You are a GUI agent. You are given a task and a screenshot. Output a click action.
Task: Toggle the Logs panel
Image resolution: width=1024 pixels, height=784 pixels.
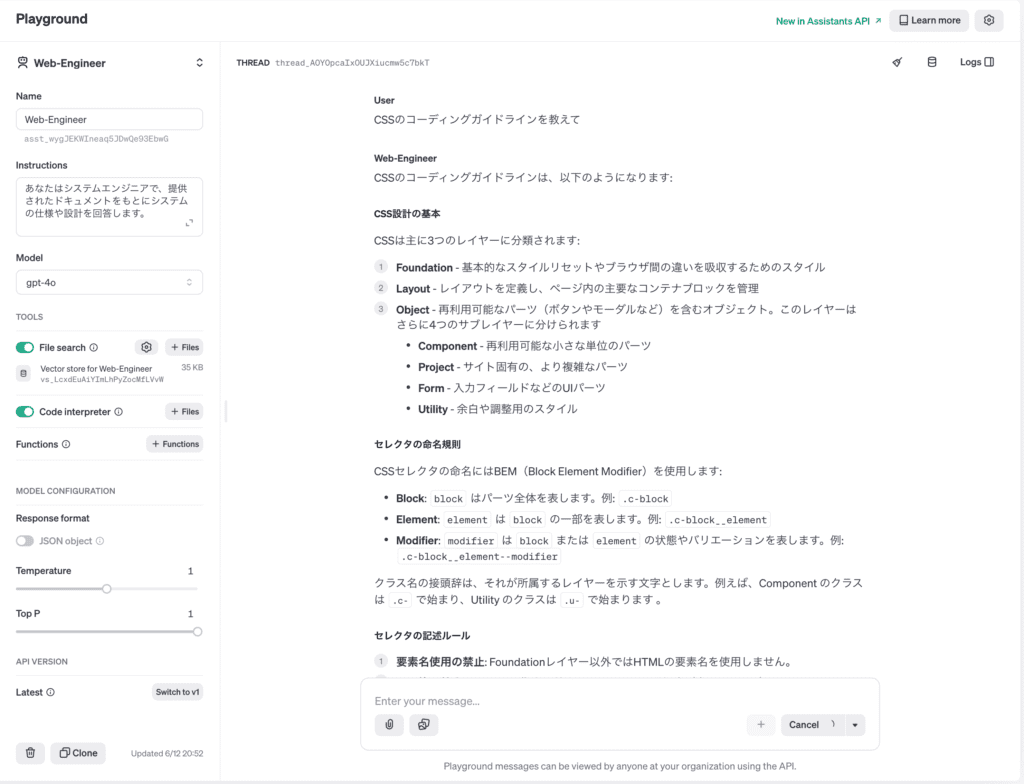coord(976,62)
